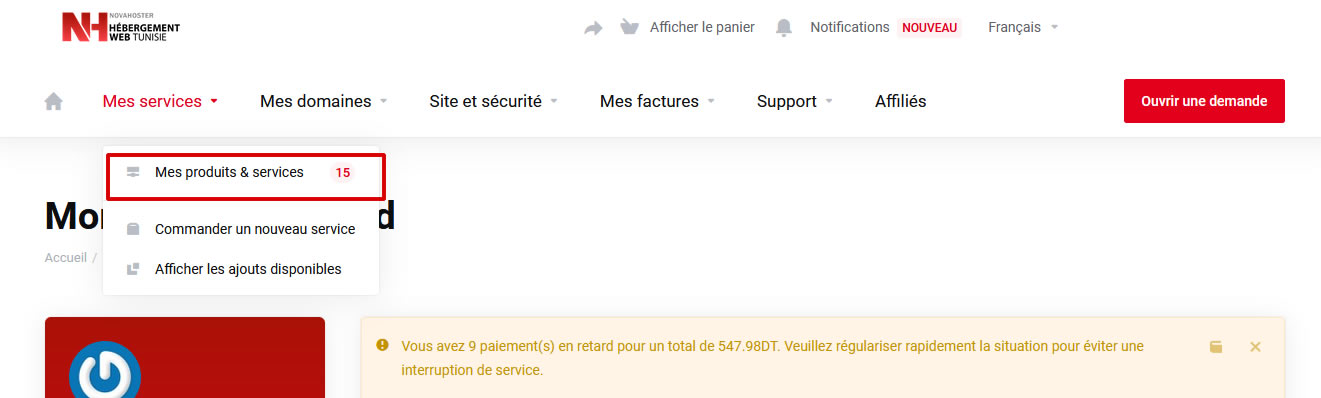Click the shopping basket icon

pyautogui.click(x=629, y=27)
